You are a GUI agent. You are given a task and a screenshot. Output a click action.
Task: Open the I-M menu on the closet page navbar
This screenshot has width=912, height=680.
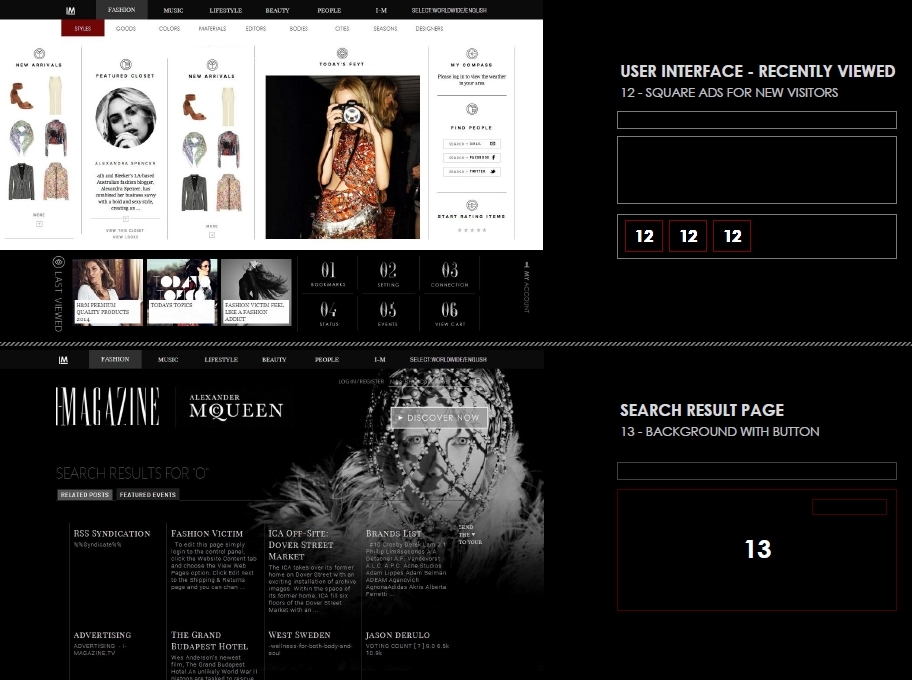(382, 10)
